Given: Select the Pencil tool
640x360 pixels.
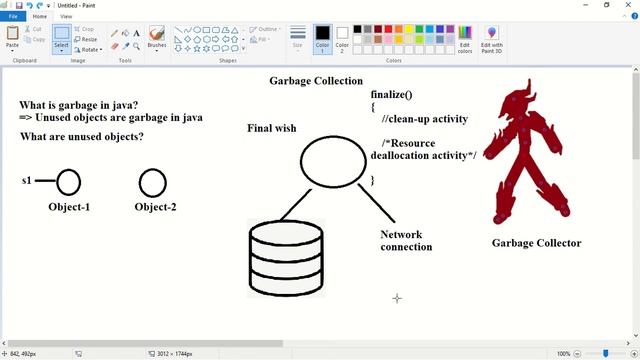Looking at the screenshot, I should [x=115, y=33].
